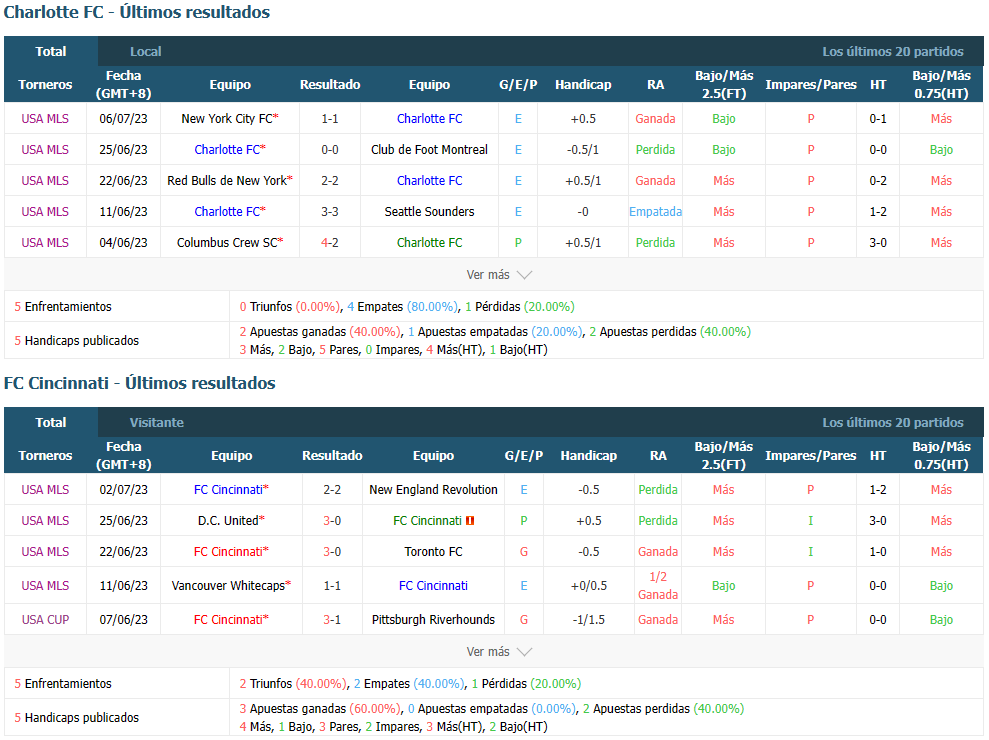Click the 3-1 result against Pittsburgh Riverhounds
This screenshot has height=740, width=989.
[x=332, y=620]
